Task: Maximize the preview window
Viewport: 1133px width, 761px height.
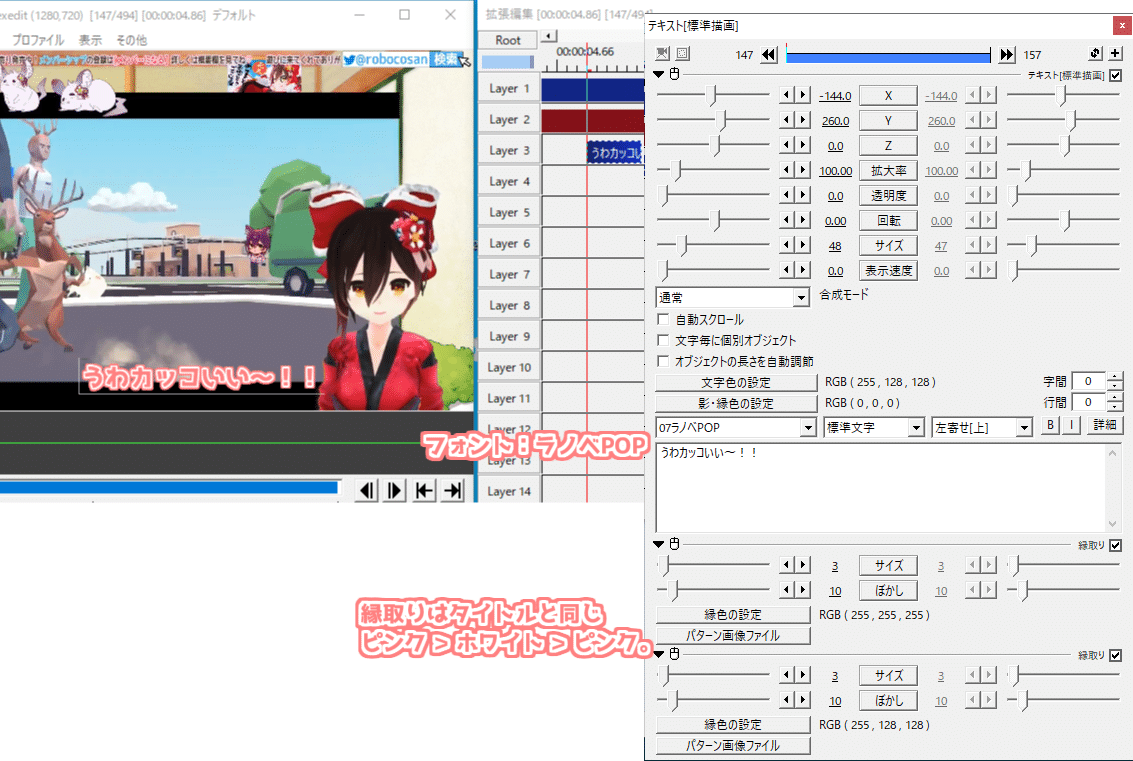Action: click(x=405, y=14)
